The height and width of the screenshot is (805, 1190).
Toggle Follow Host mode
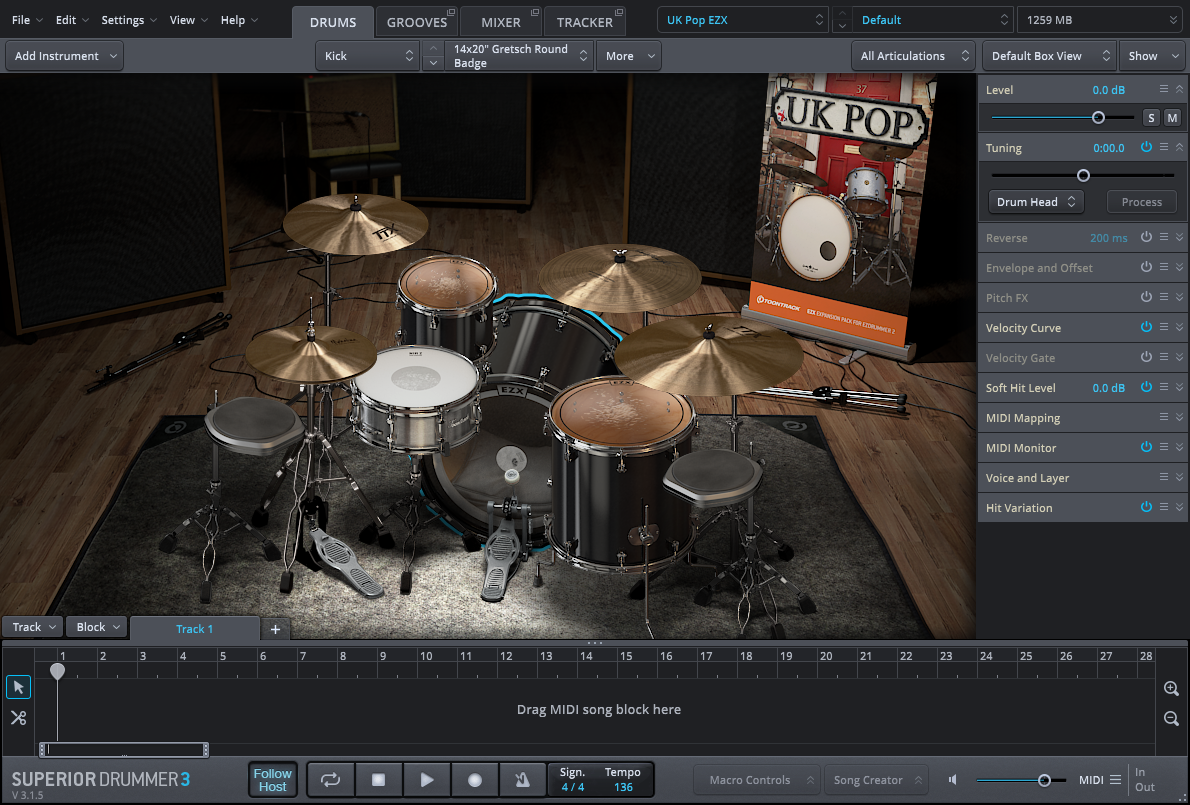[272, 780]
